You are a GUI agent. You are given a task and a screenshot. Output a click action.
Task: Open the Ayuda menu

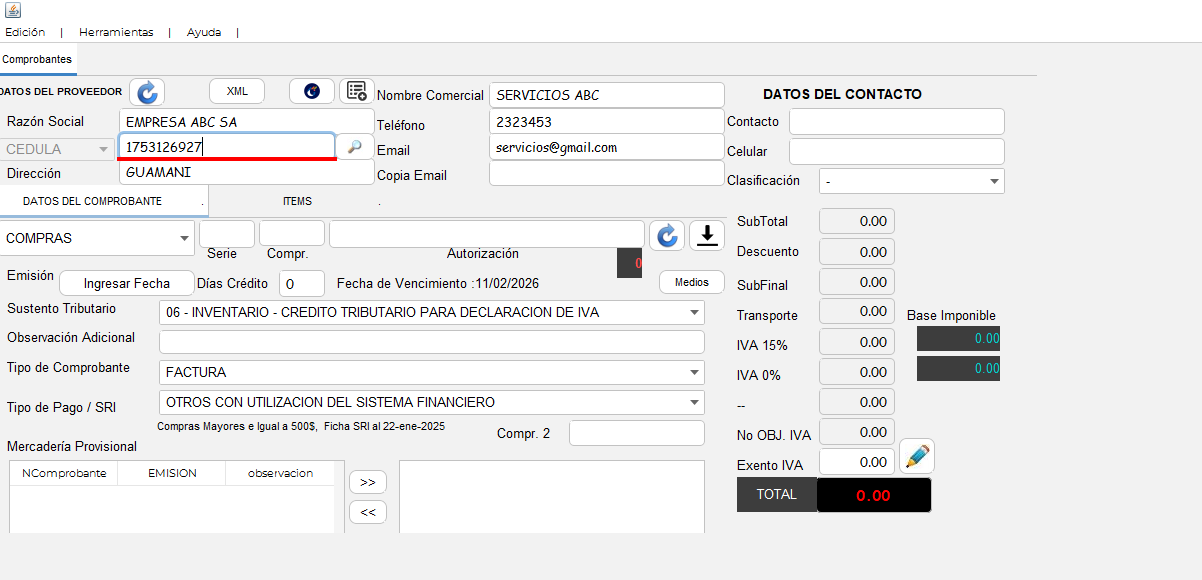point(204,32)
